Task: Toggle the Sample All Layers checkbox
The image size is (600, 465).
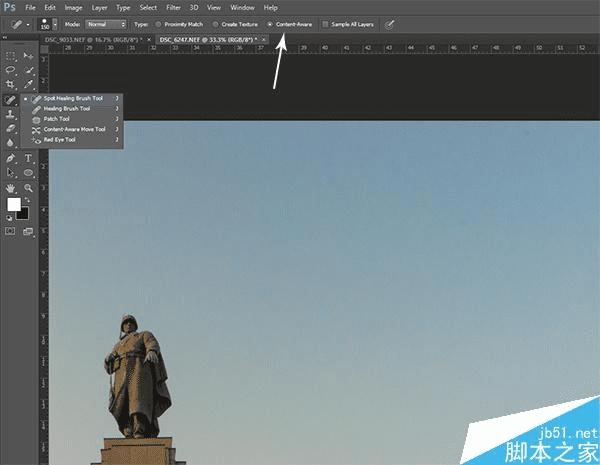Action: (x=325, y=23)
